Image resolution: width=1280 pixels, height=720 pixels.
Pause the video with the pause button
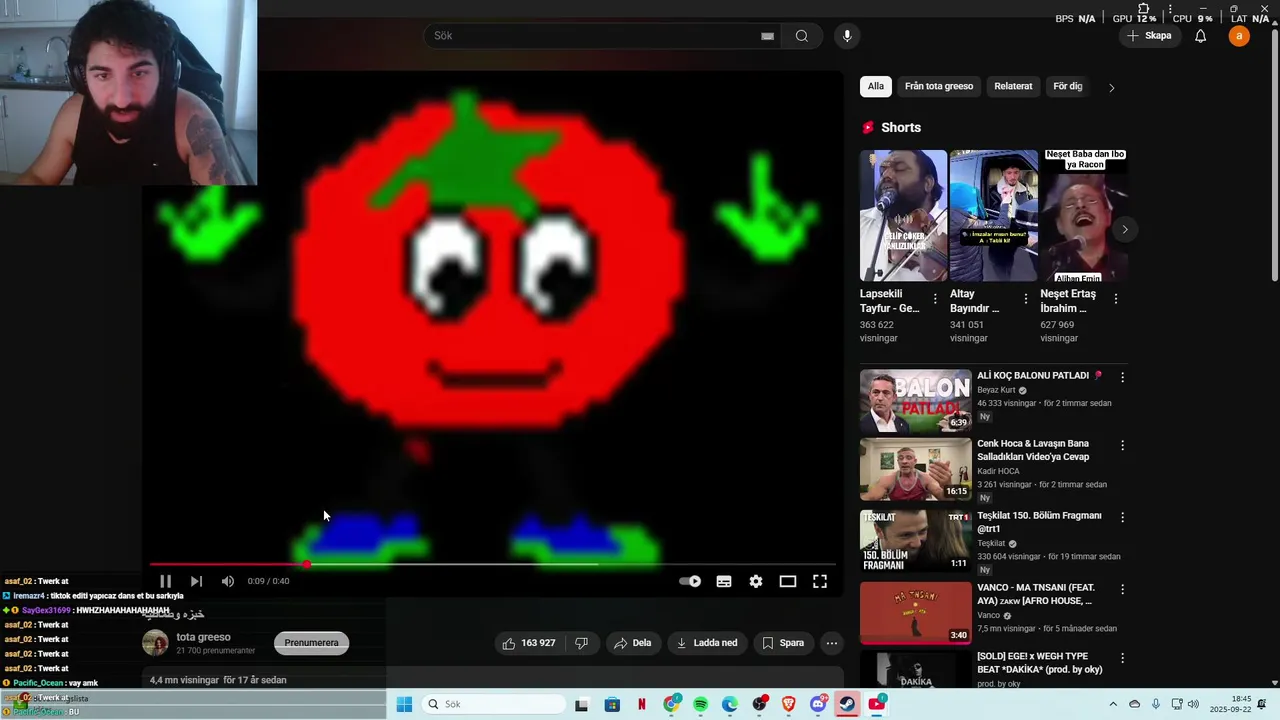[165, 581]
